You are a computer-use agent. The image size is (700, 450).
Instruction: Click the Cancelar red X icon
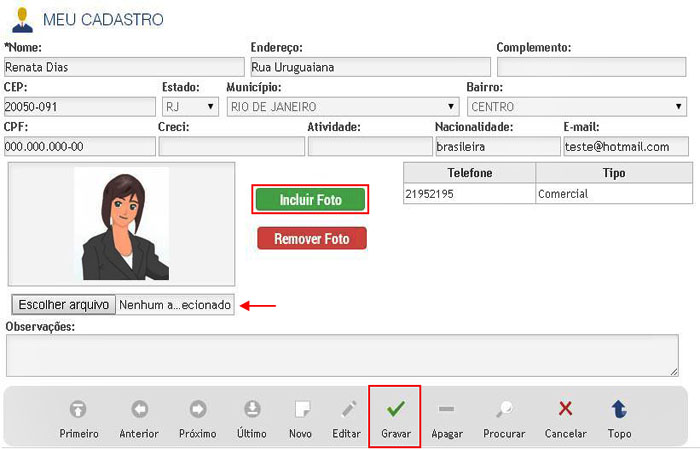coord(565,409)
